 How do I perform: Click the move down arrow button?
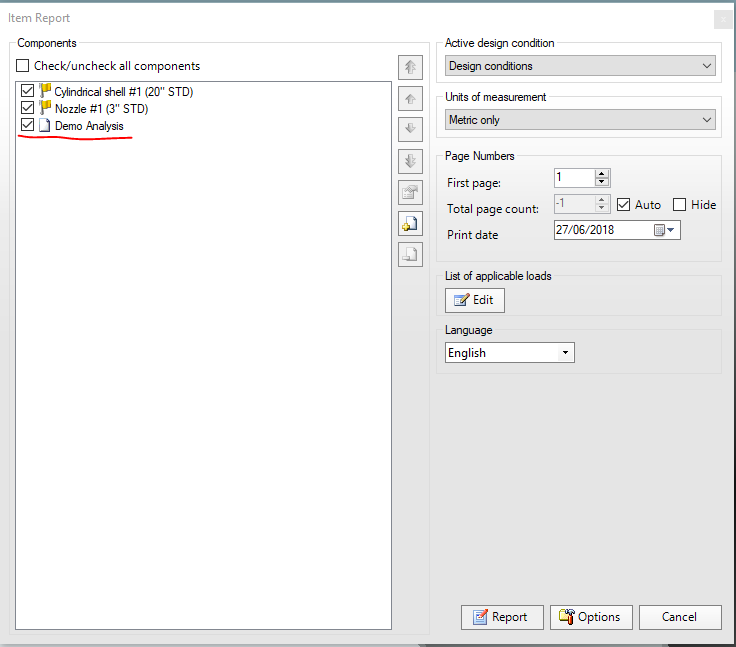(410, 130)
